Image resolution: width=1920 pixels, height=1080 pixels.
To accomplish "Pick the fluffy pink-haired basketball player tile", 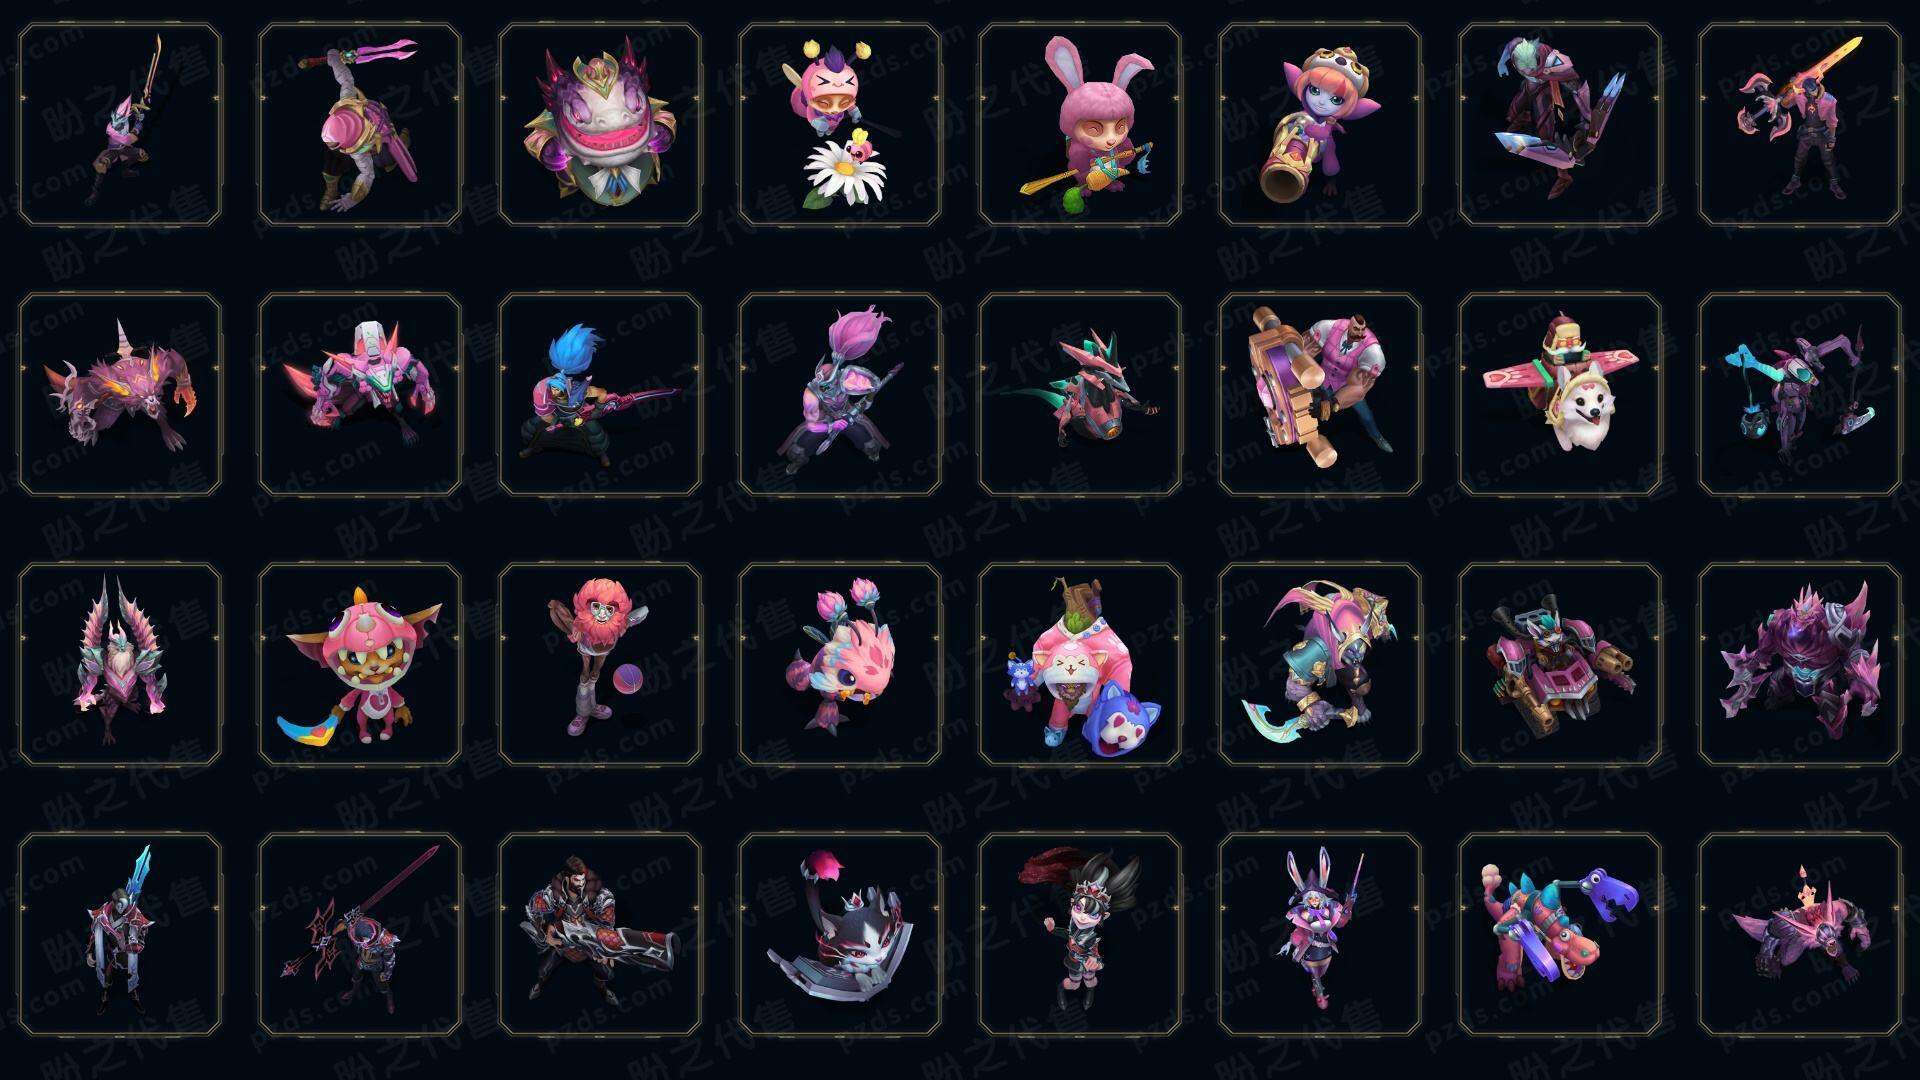I will [600, 664].
